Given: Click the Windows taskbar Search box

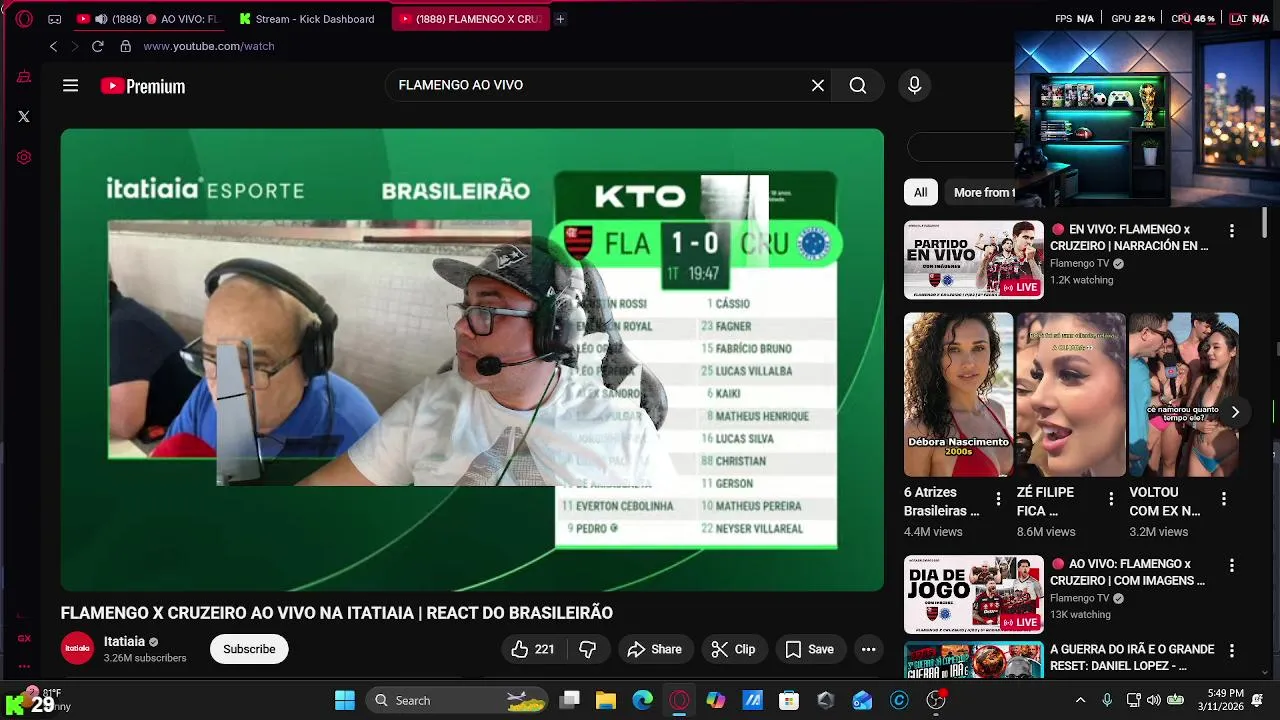Looking at the screenshot, I should tap(457, 700).
